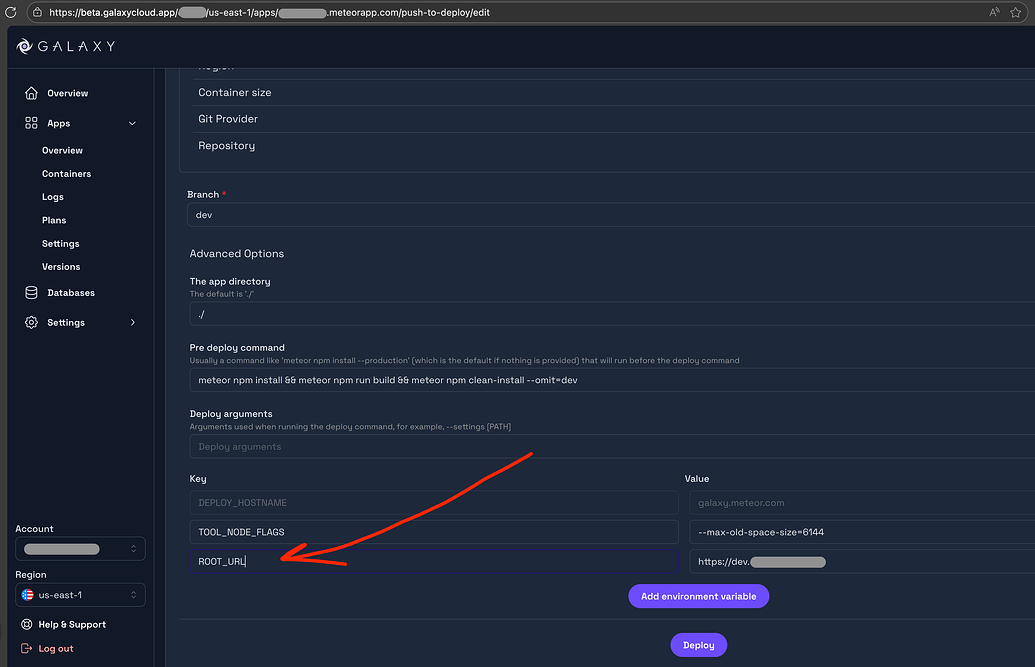Click the US flag icon in Region selector
Viewport: 1035px width, 667px height.
(x=26, y=594)
